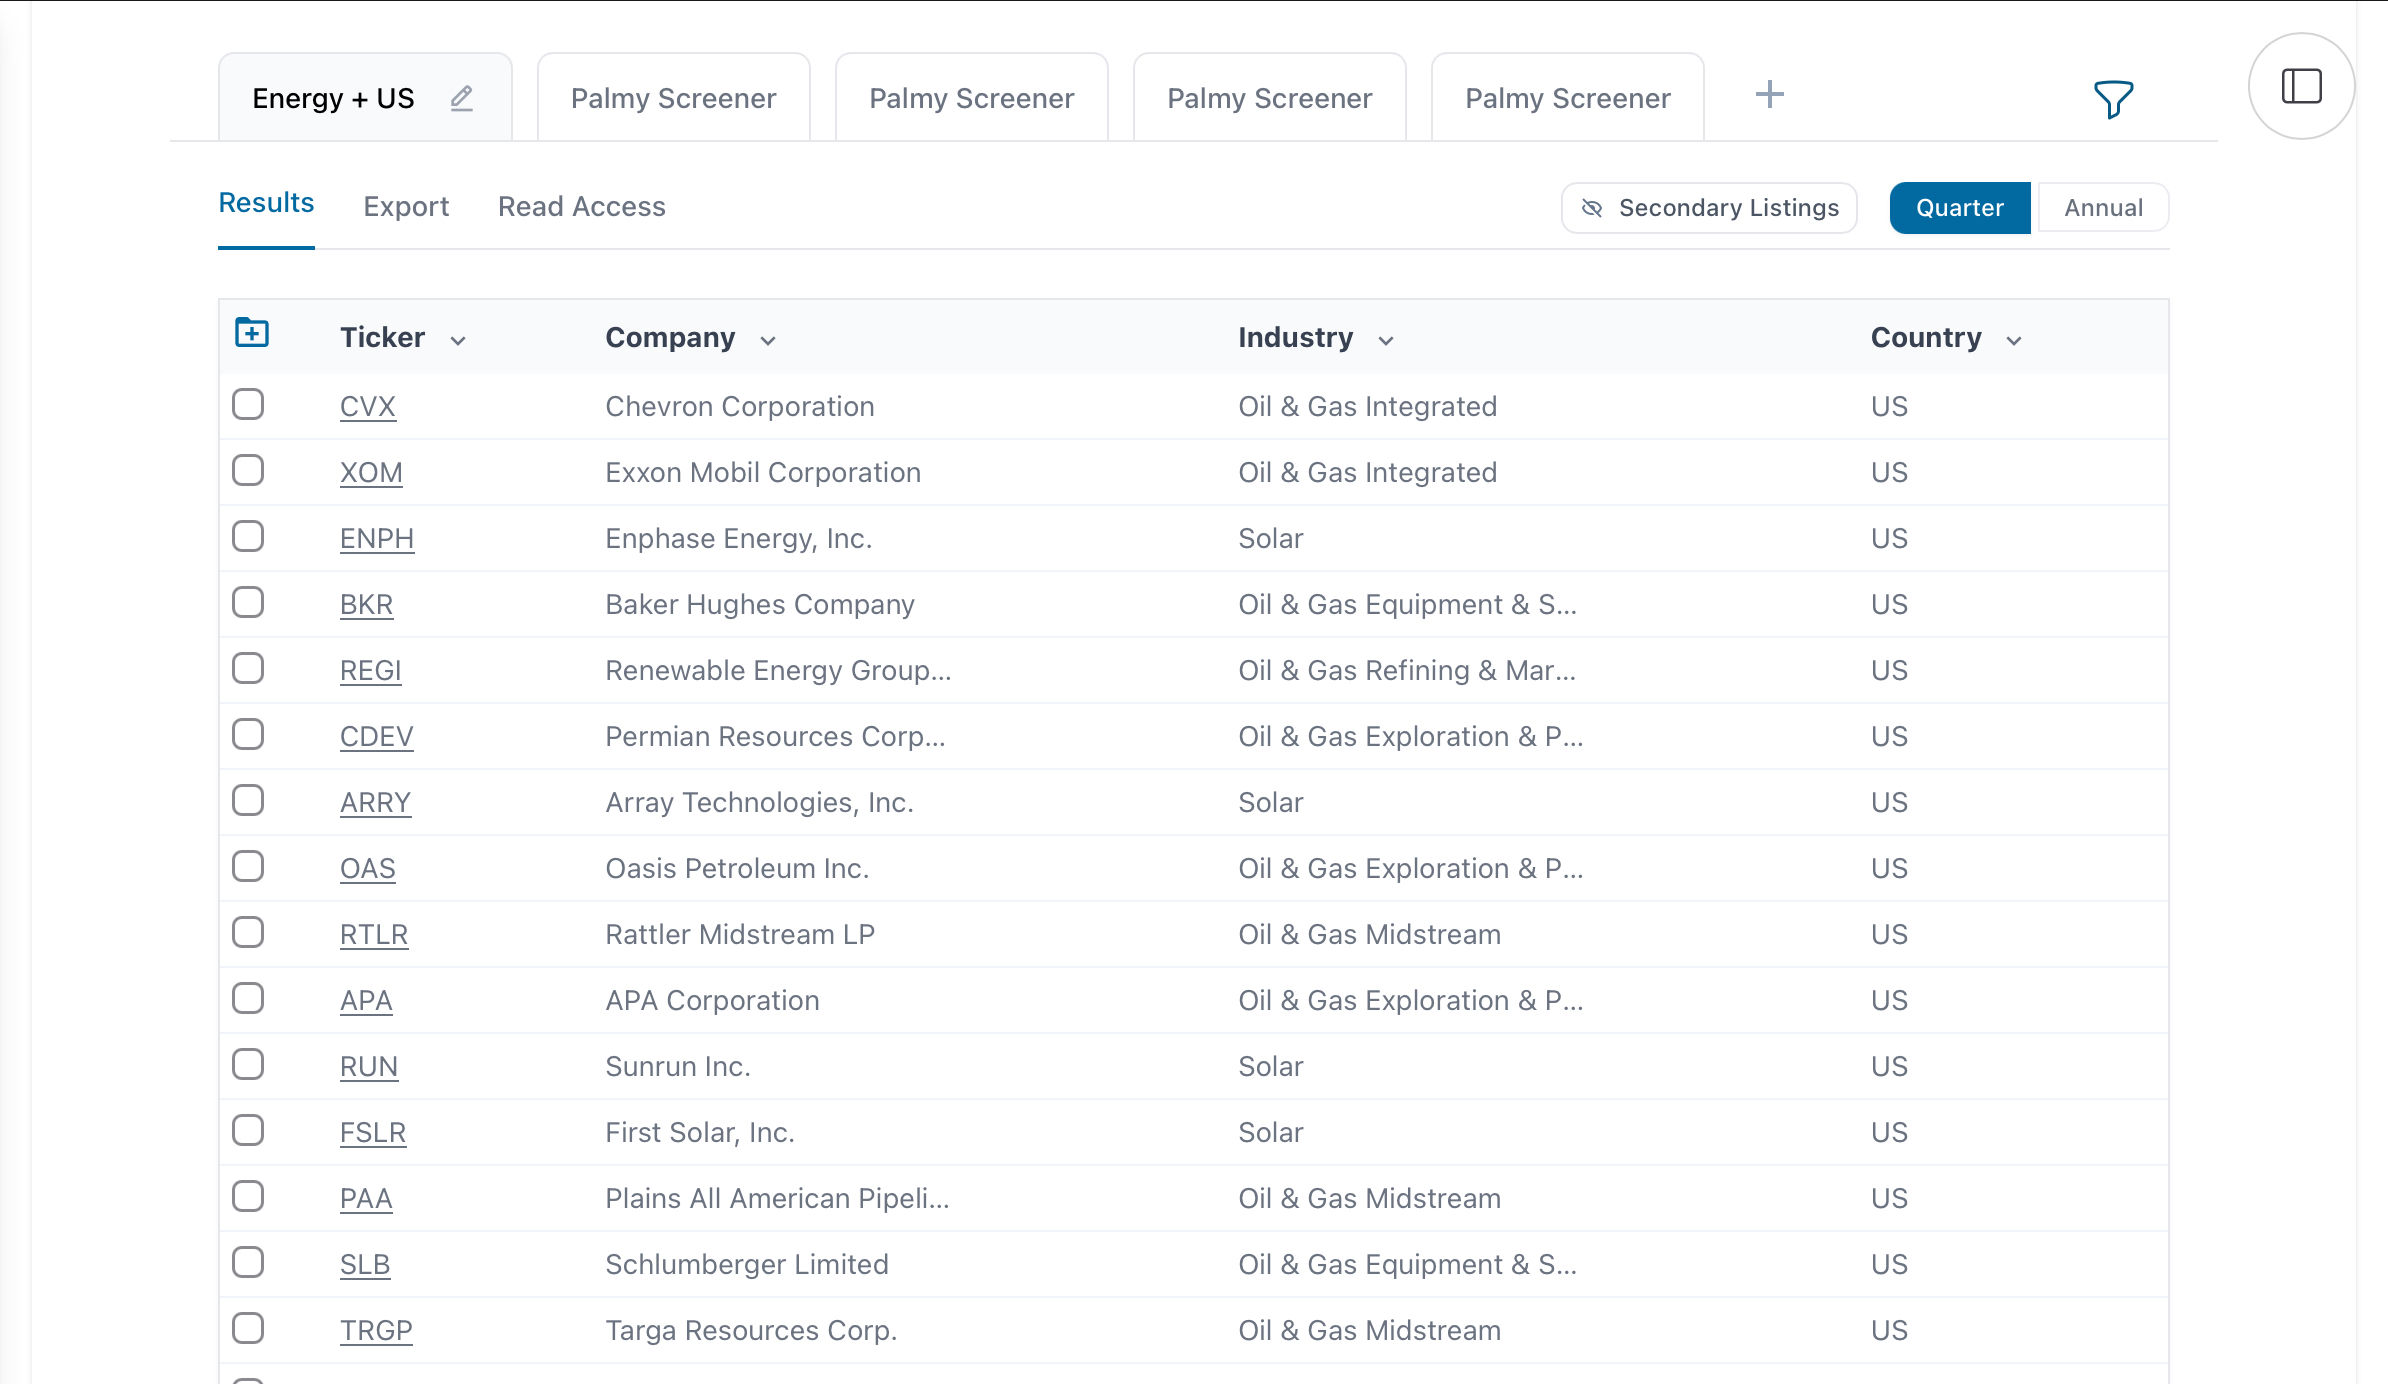Open the Industry column chevron
Viewport: 2388px width, 1384px height.
[x=1386, y=341]
